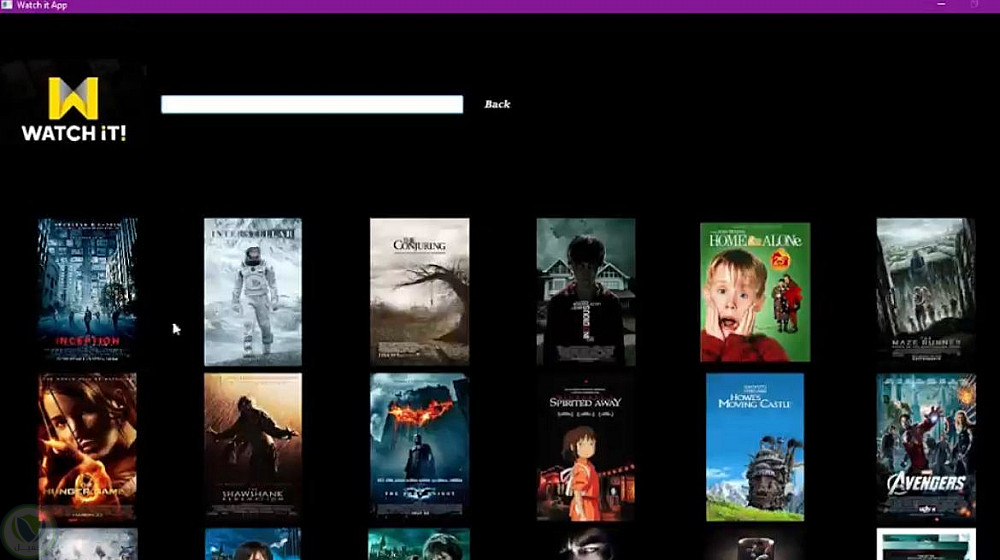This screenshot has height=560, width=1000.
Task: Open the Inception movie poster
Action: pos(87,291)
